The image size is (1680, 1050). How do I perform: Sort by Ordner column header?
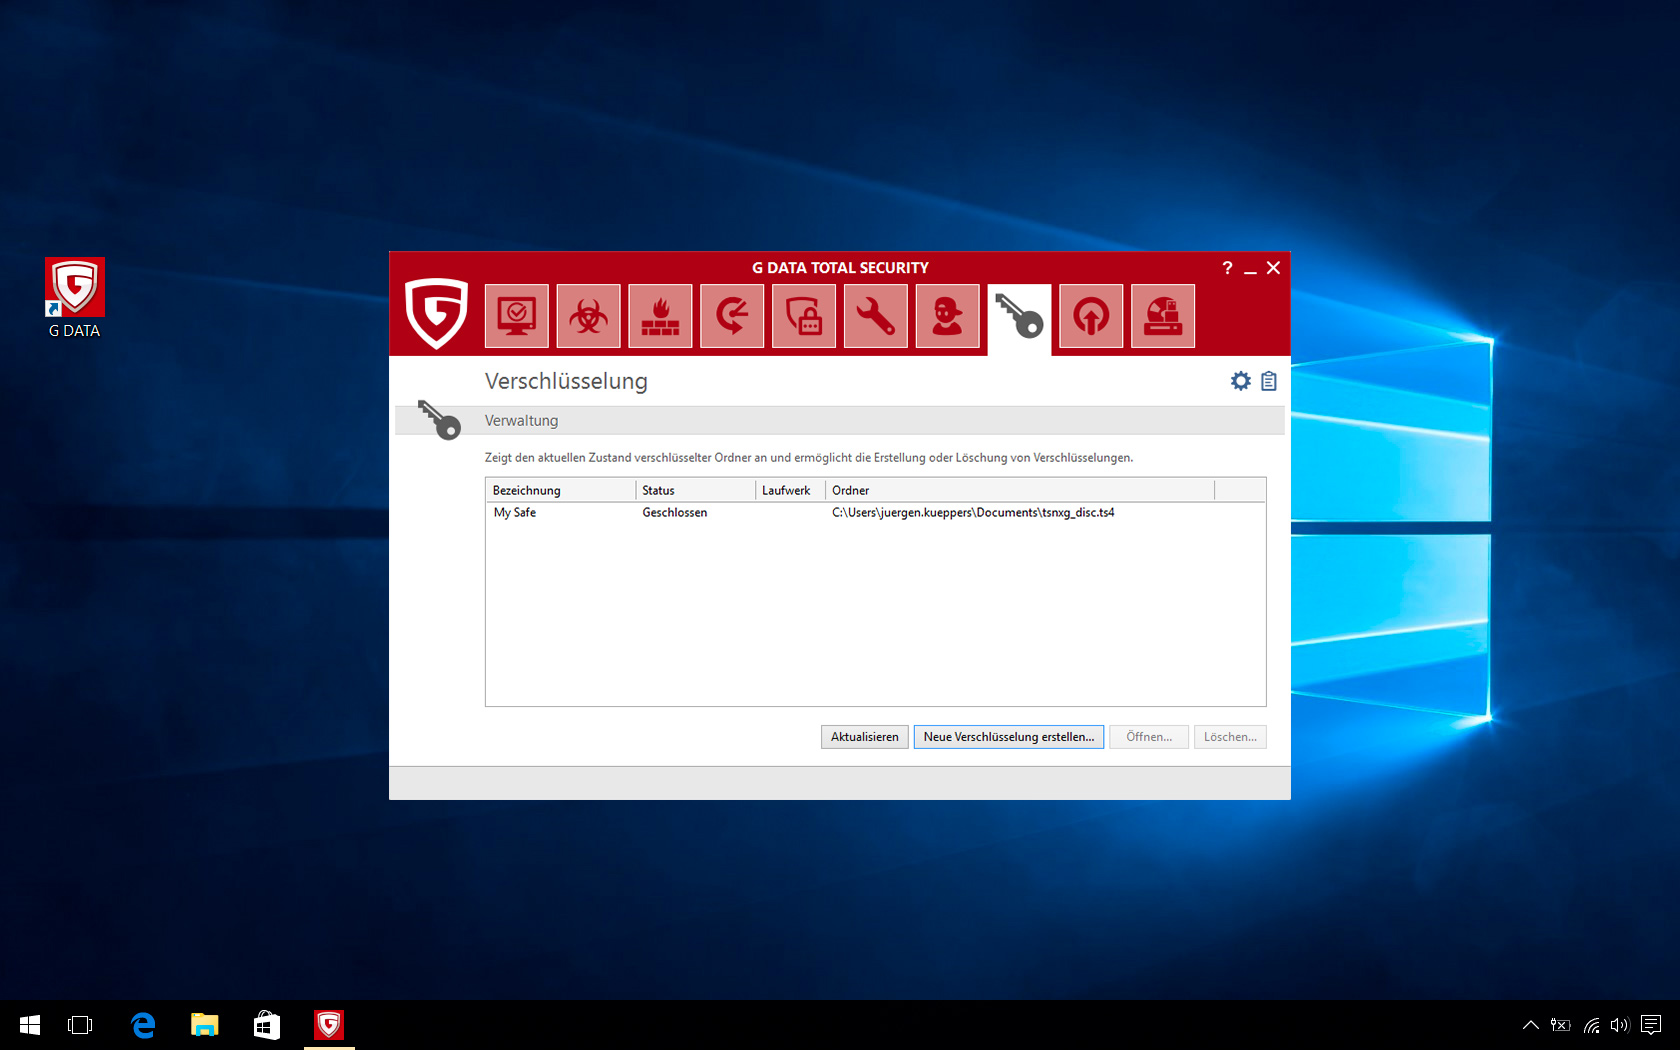[1020, 490]
